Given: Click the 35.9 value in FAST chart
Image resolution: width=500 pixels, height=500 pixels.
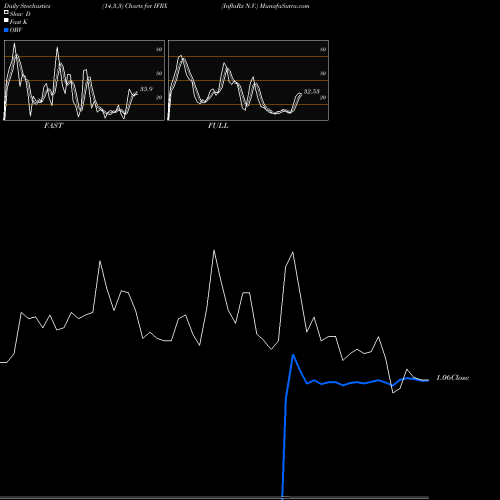Looking at the screenshot, I should pyautogui.click(x=146, y=89).
